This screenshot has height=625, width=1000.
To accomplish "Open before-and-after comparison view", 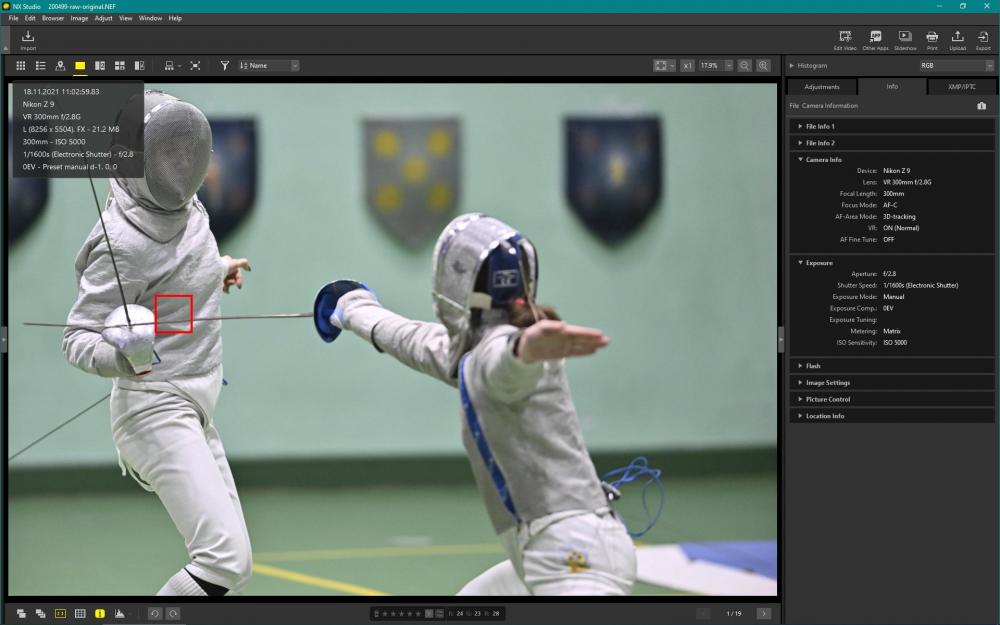I will [140, 66].
